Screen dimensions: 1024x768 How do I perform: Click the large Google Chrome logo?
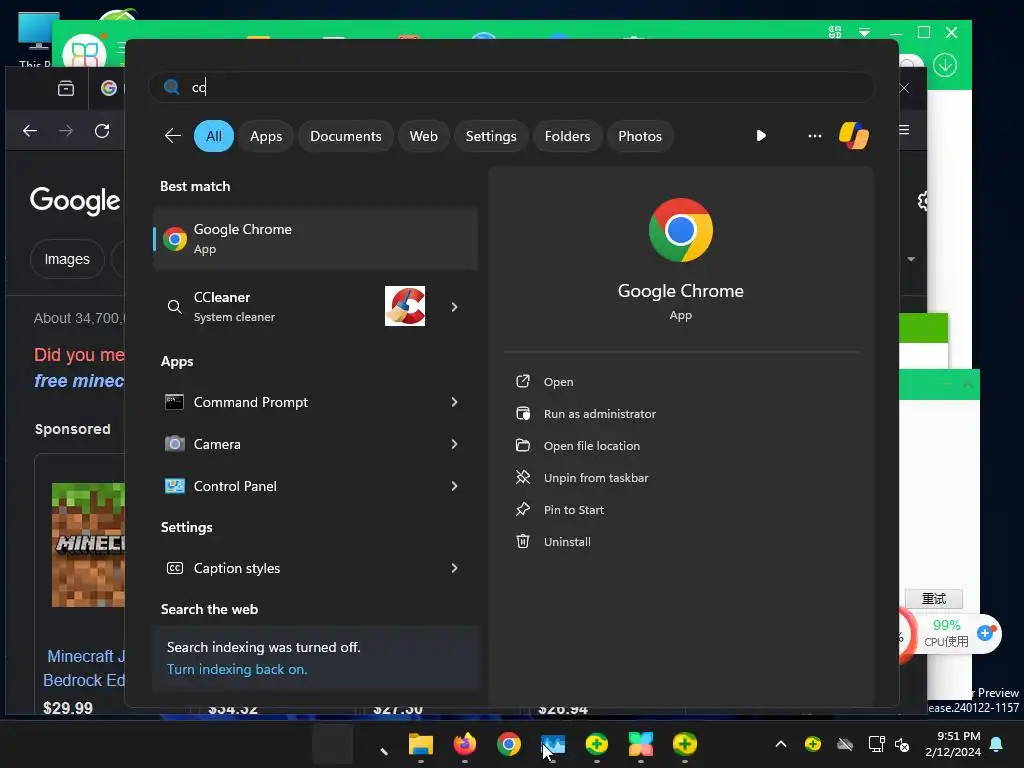click(680, 230)
